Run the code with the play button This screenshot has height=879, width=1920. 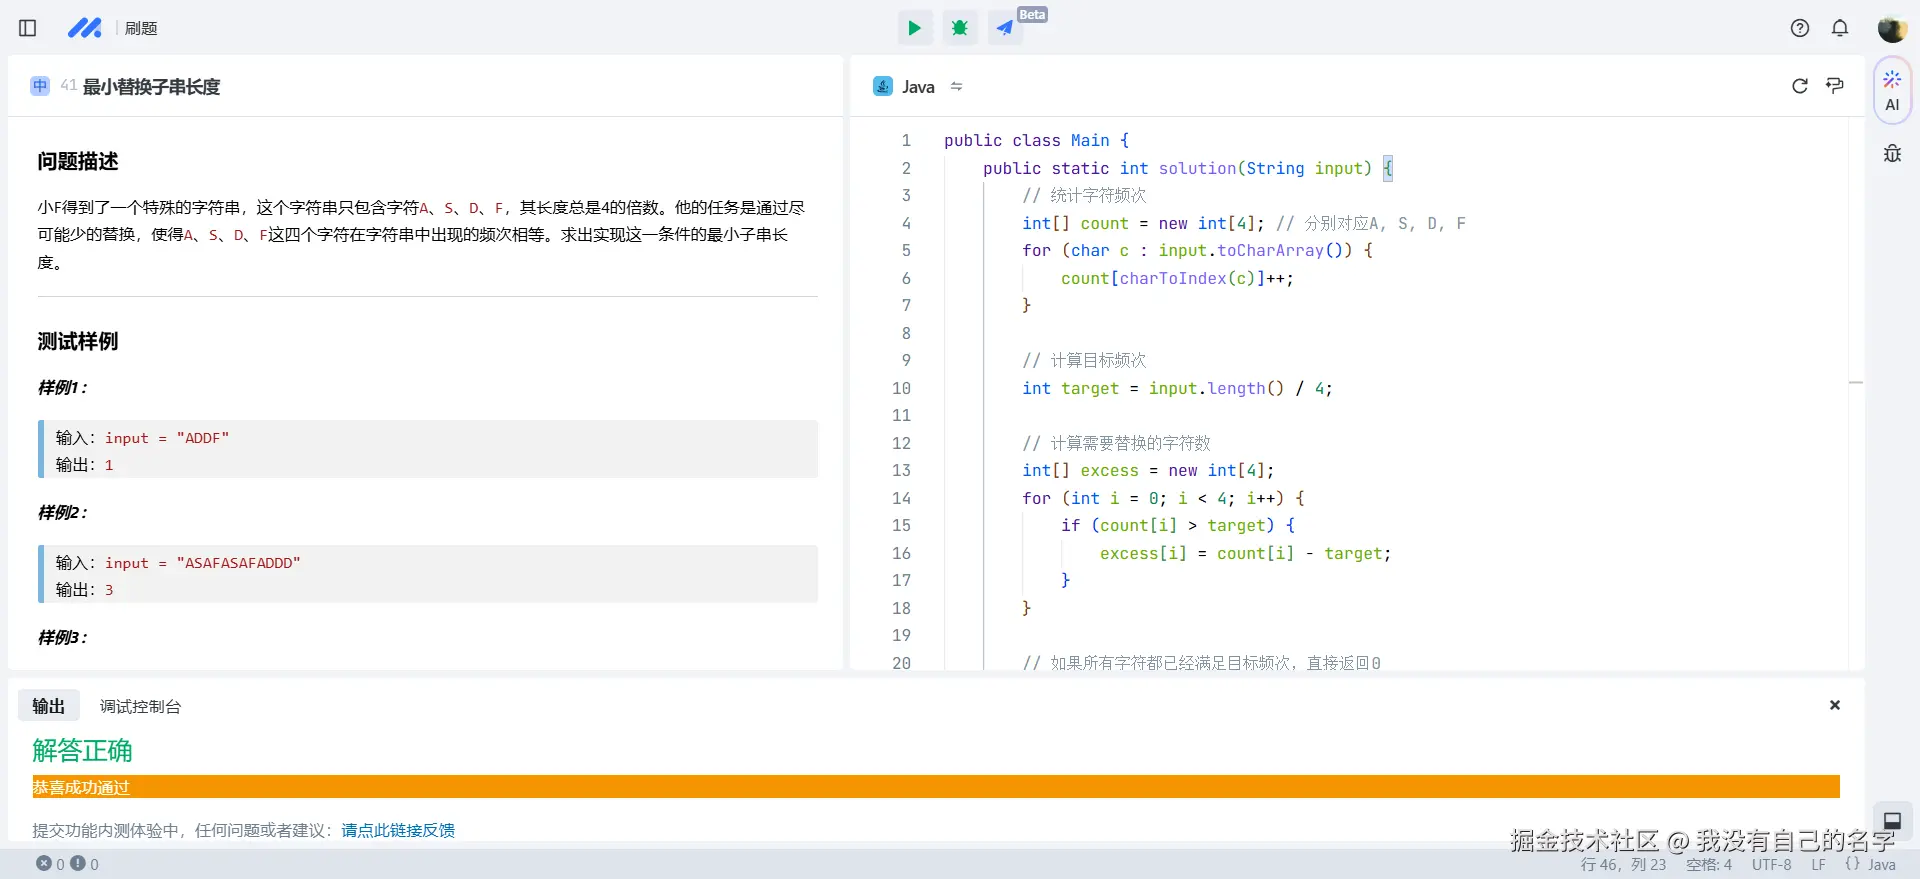coord(914,28)
